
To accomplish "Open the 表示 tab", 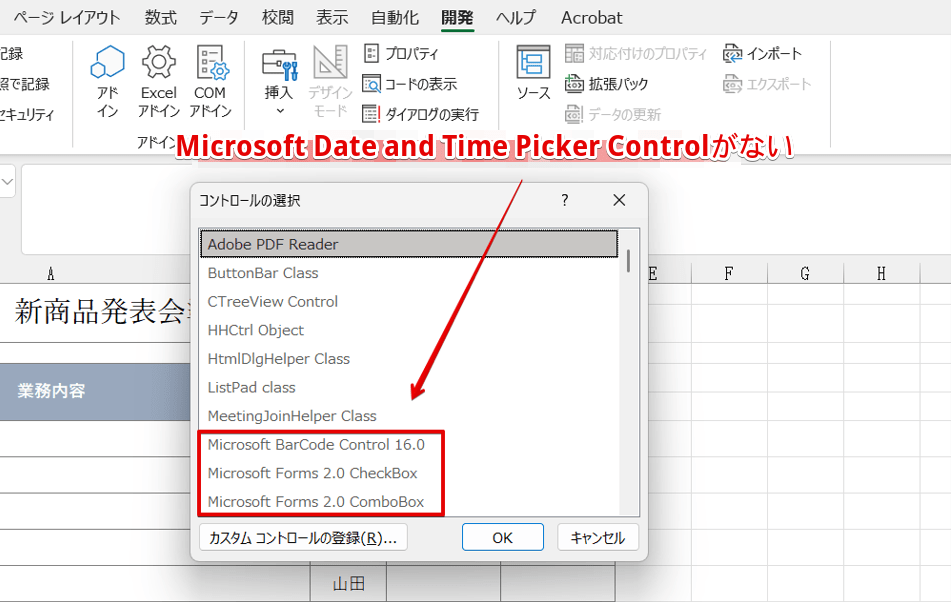I will 332,18.
